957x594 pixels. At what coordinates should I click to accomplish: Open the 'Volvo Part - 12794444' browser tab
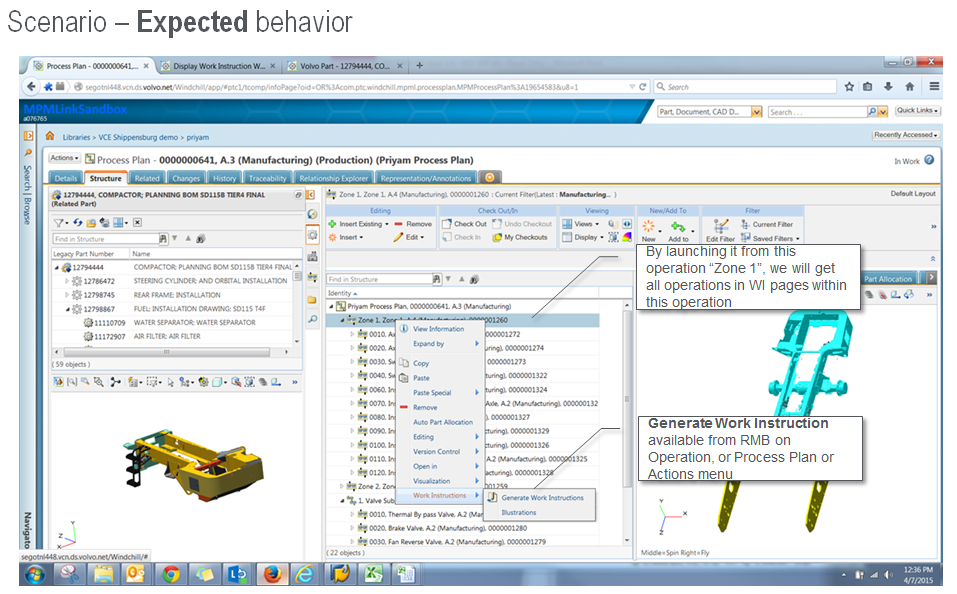point(344,66)
